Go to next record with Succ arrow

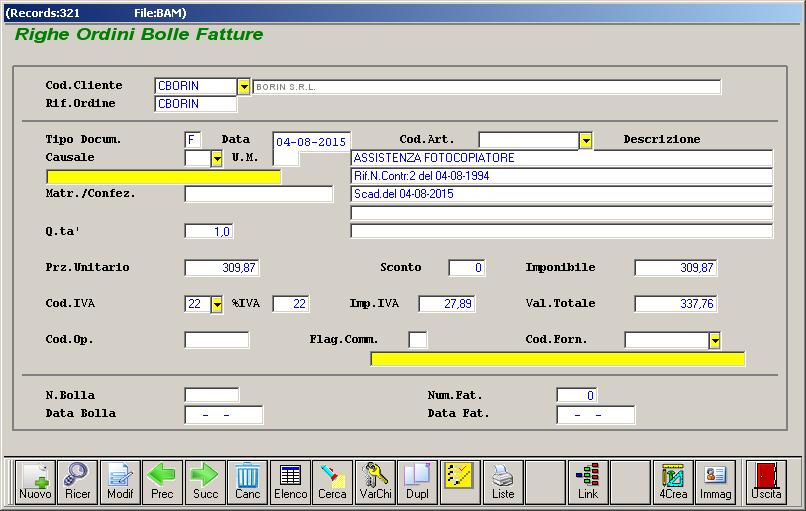coord(205,482)
